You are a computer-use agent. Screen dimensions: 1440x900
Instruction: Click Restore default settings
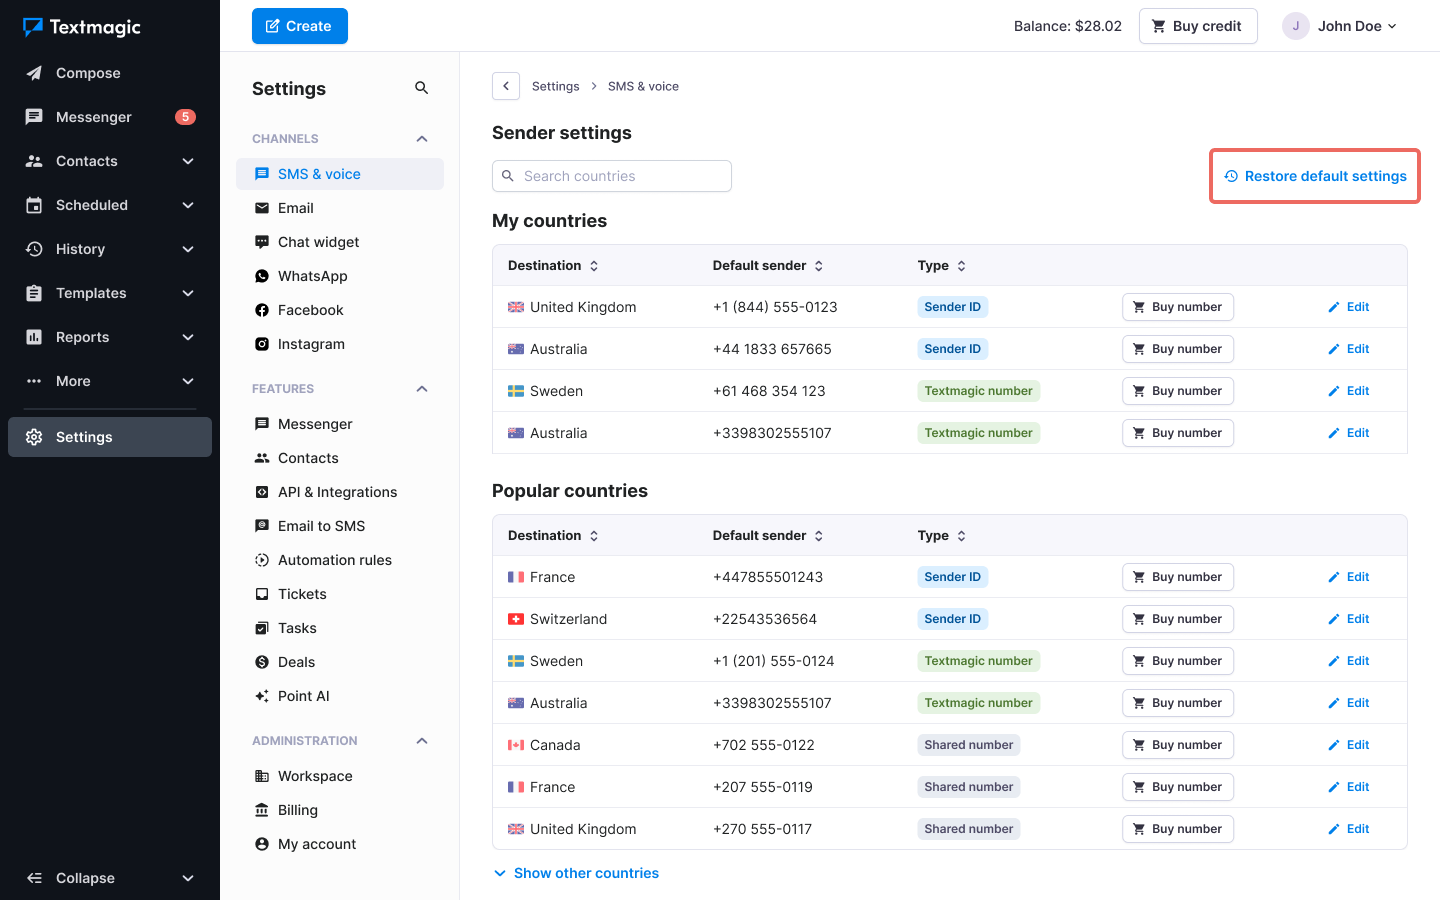[x=1315, y=176]
